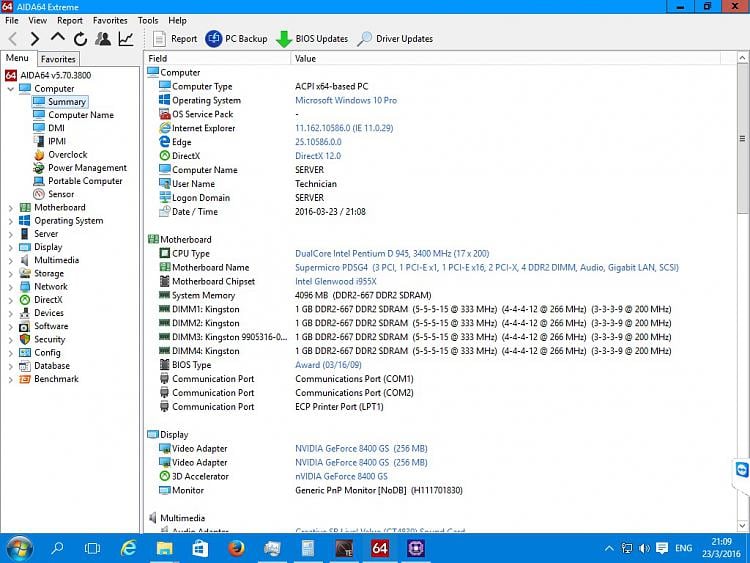Open the Help menu

[177, 21]
